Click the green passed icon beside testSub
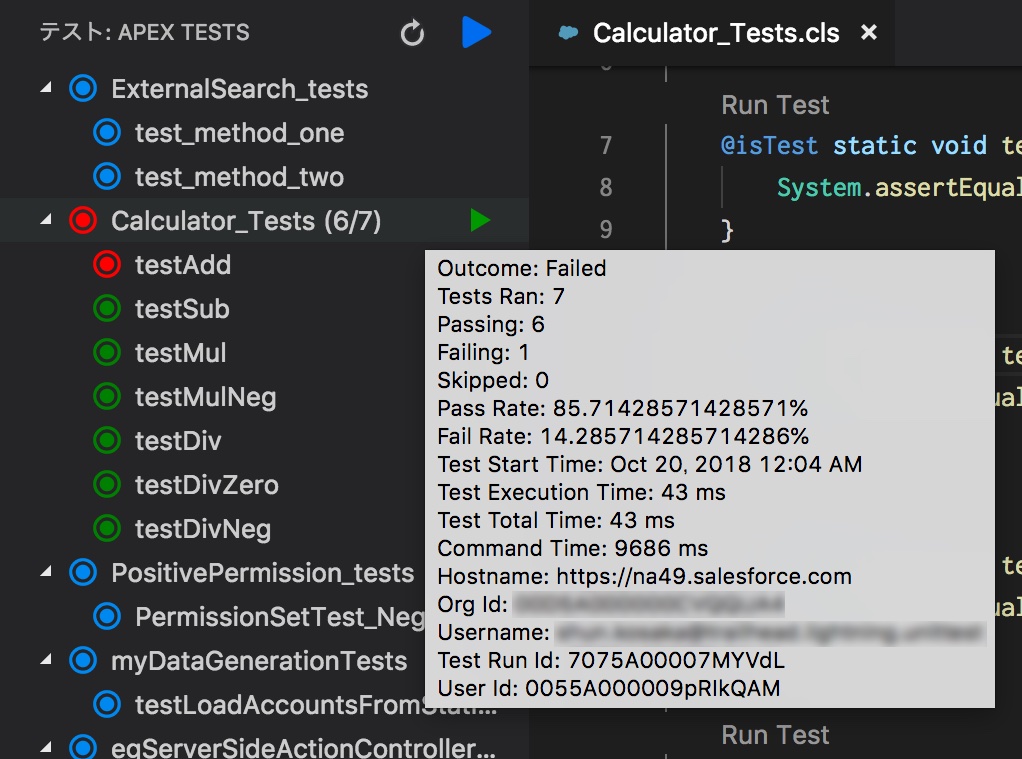 pyautogui.click(x=107, y=309)
